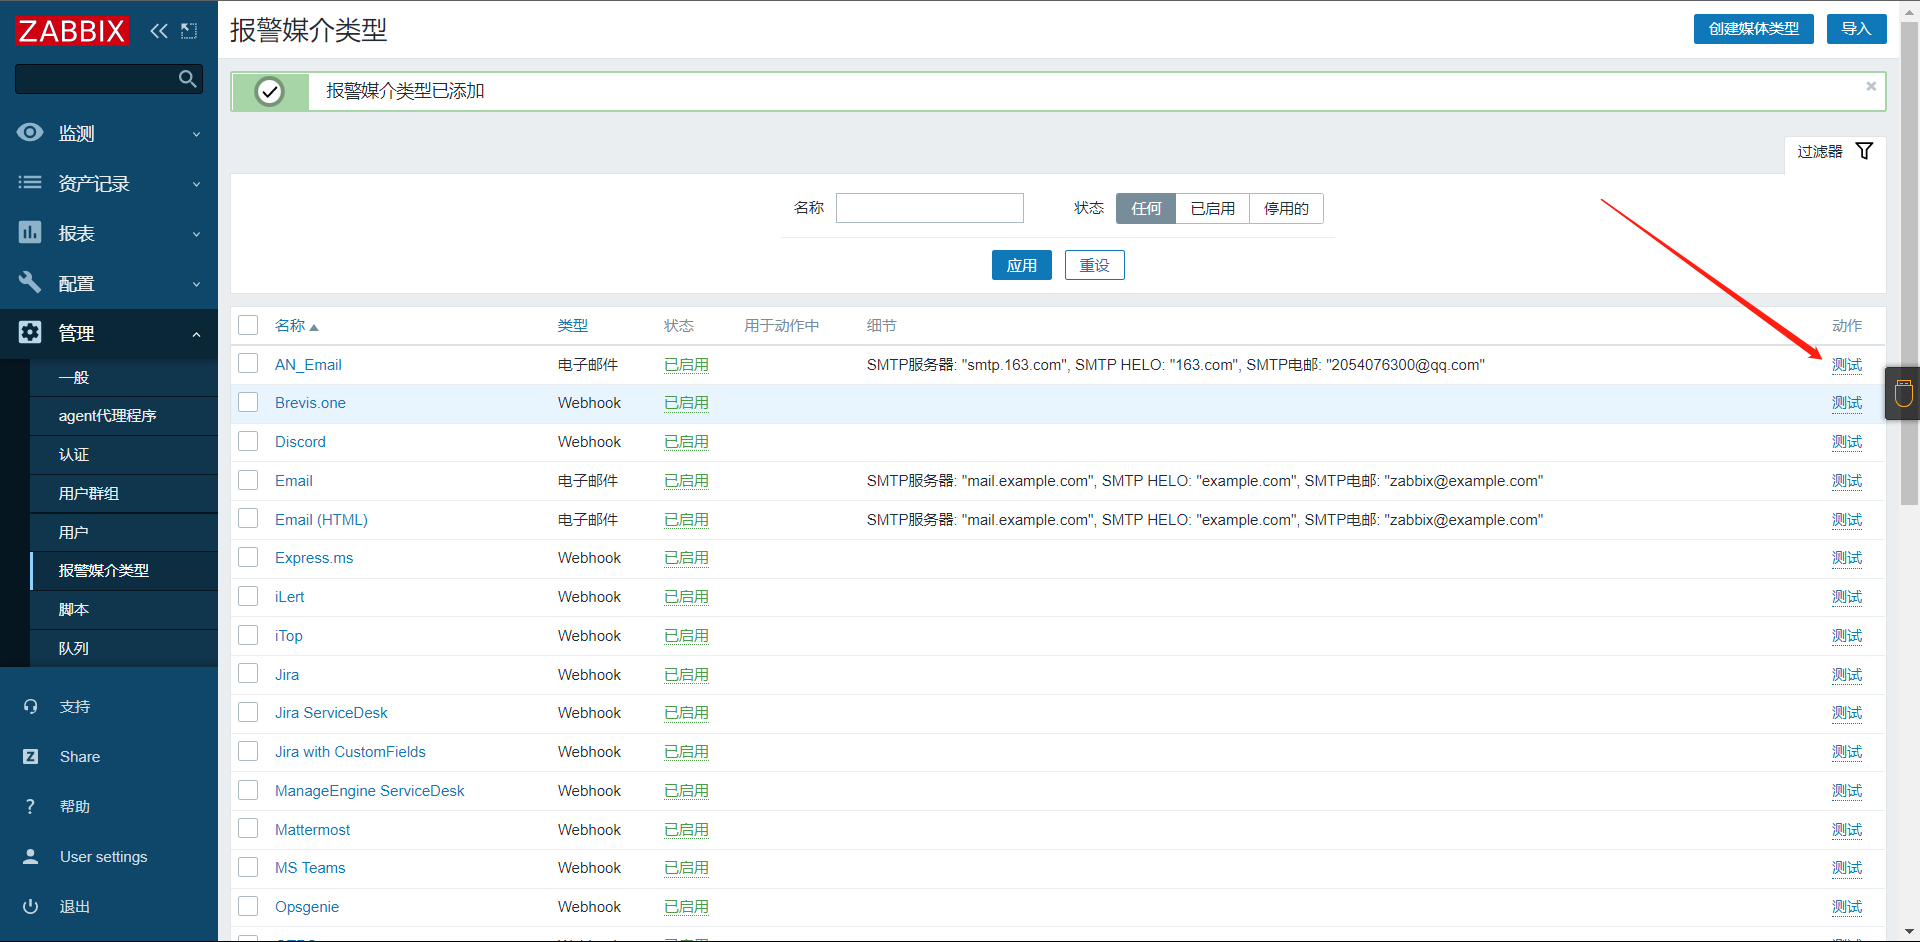
Task: Open the Jira with CustomFields media type
Action: 350,752
